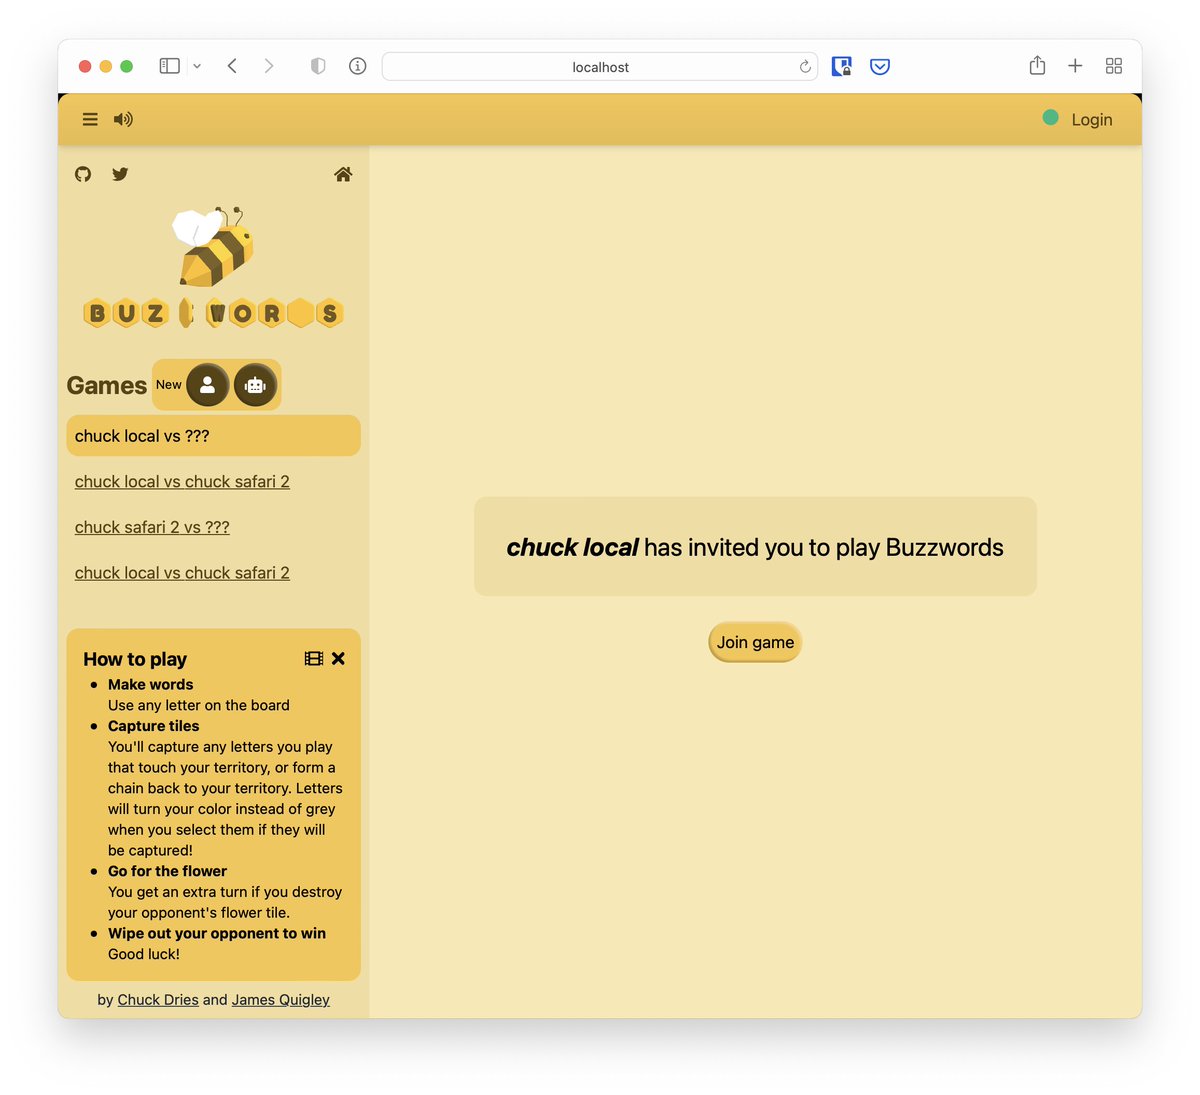Expand the sidebar dropdown chevron in Safari
The height and width of the screenshot is (1095, 1200).
197,66
